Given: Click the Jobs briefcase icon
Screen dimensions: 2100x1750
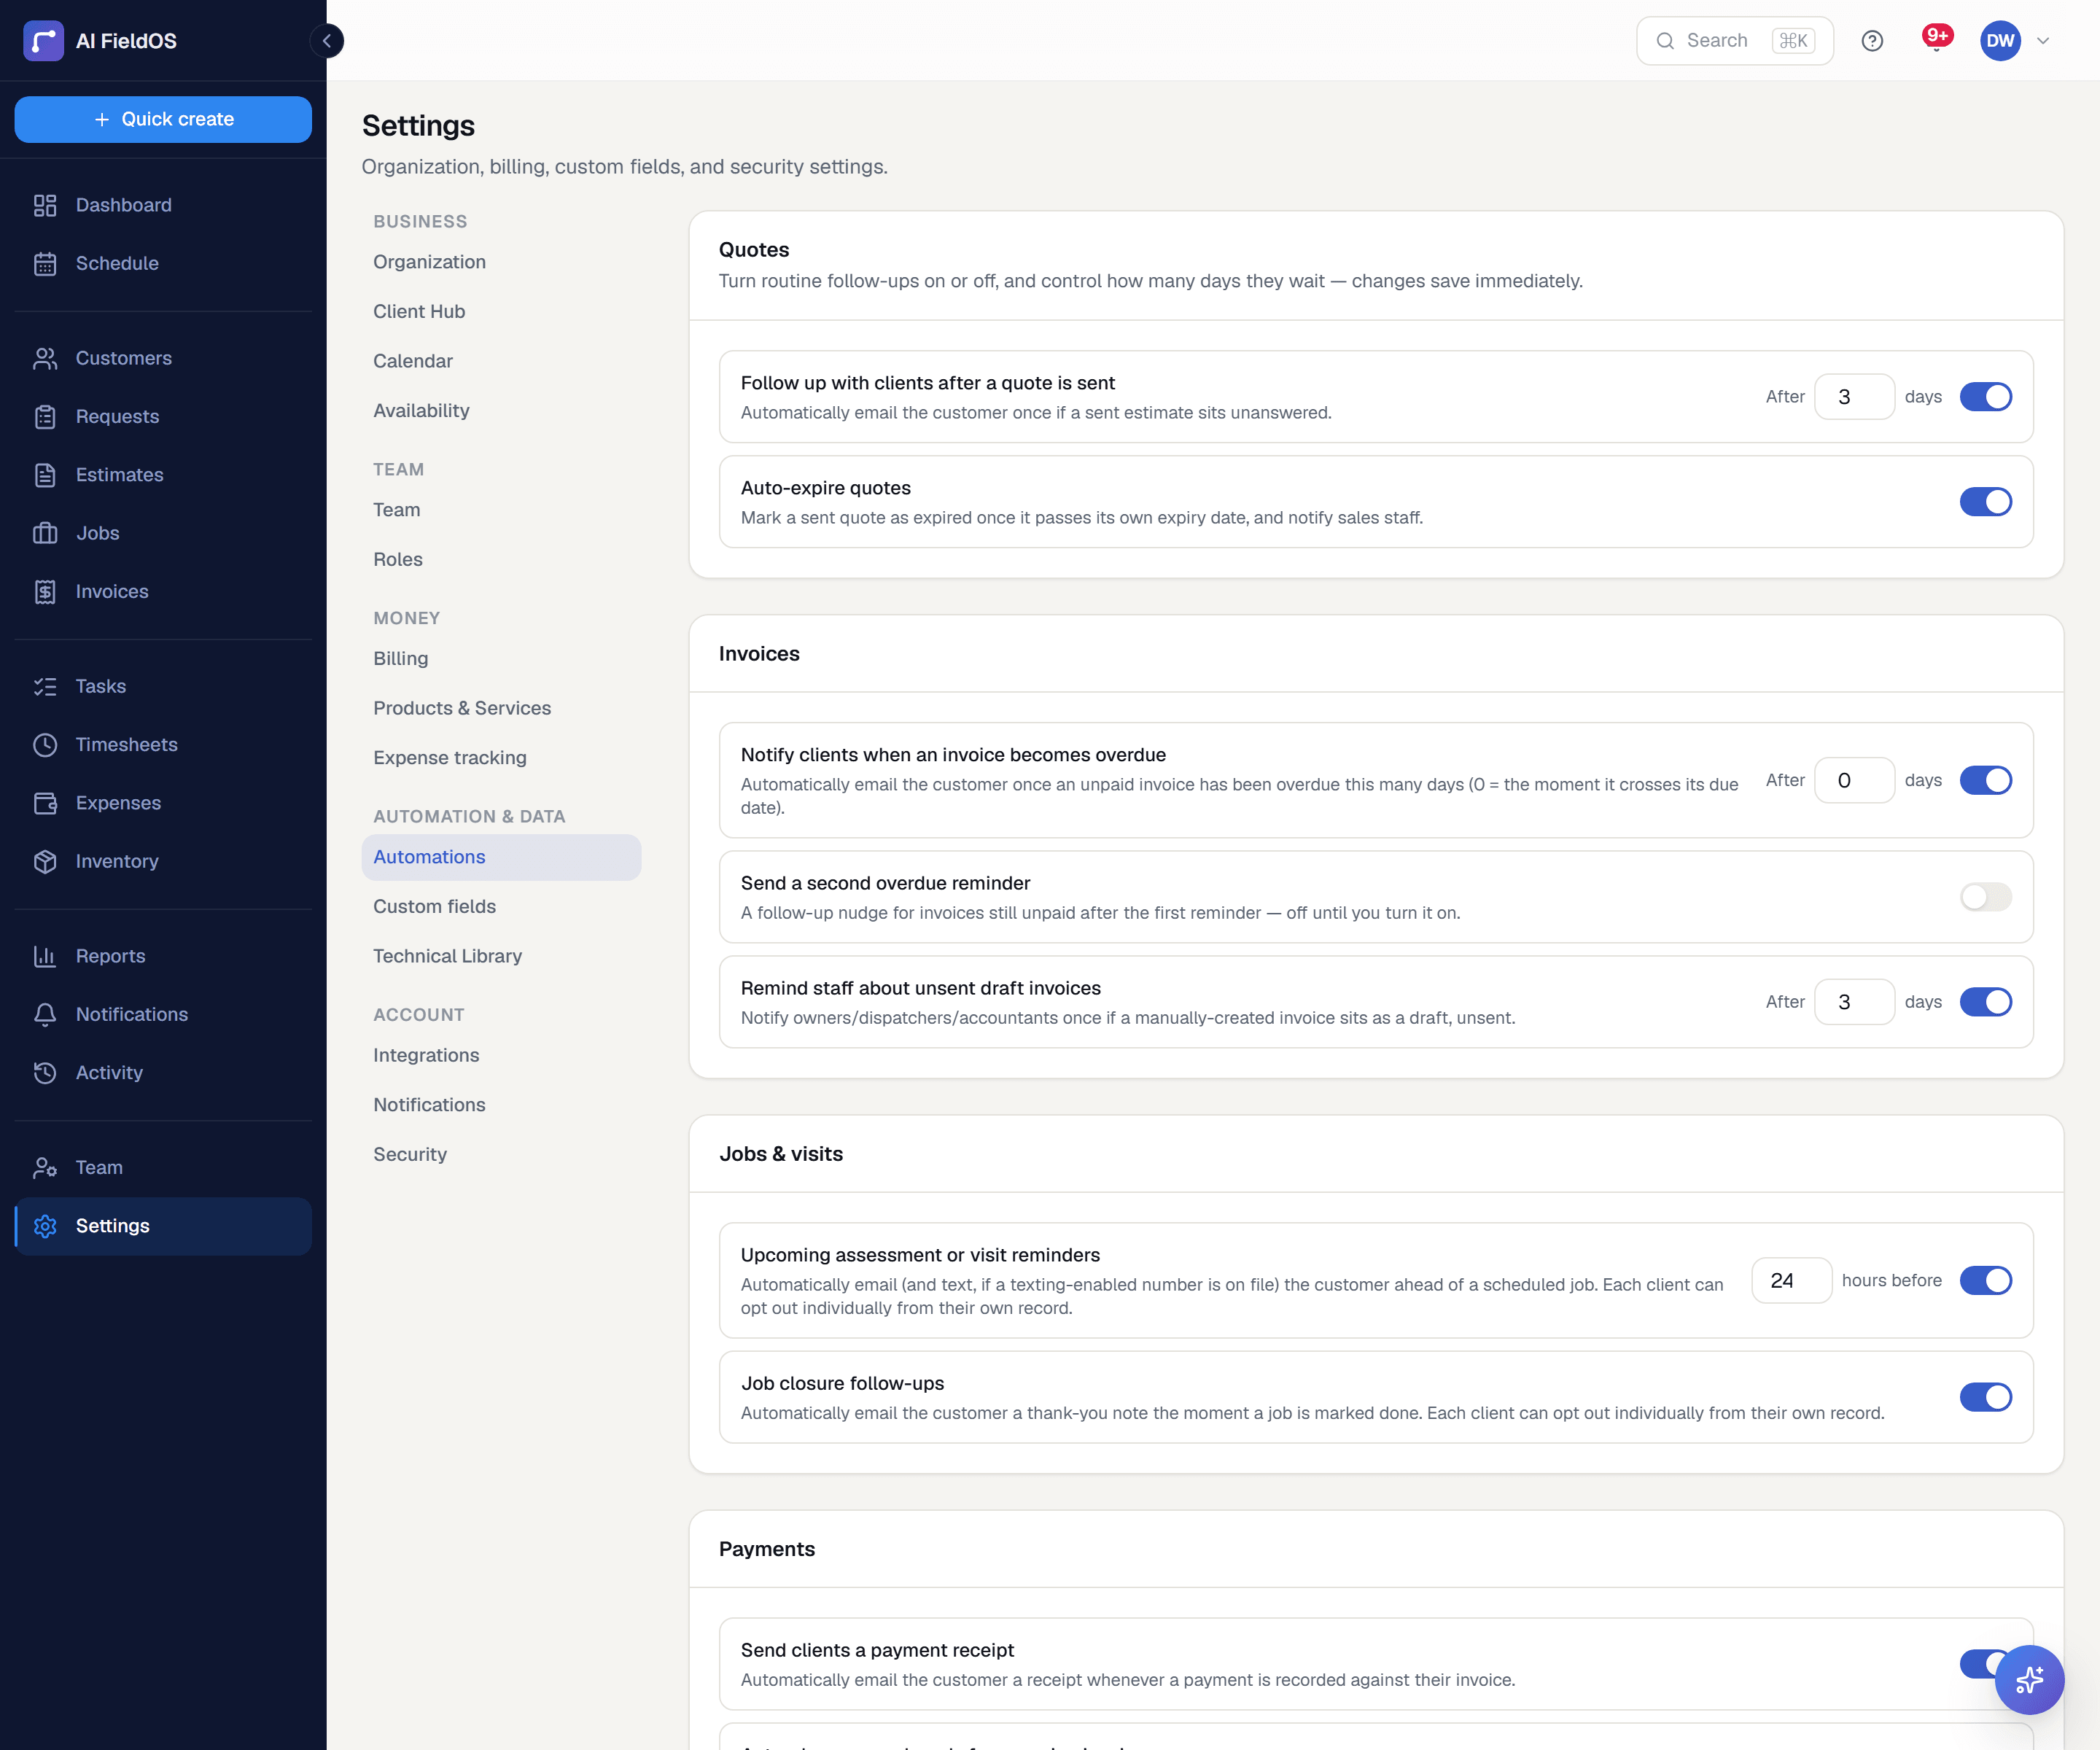Looking at the screenshot, I should (45, 533).
